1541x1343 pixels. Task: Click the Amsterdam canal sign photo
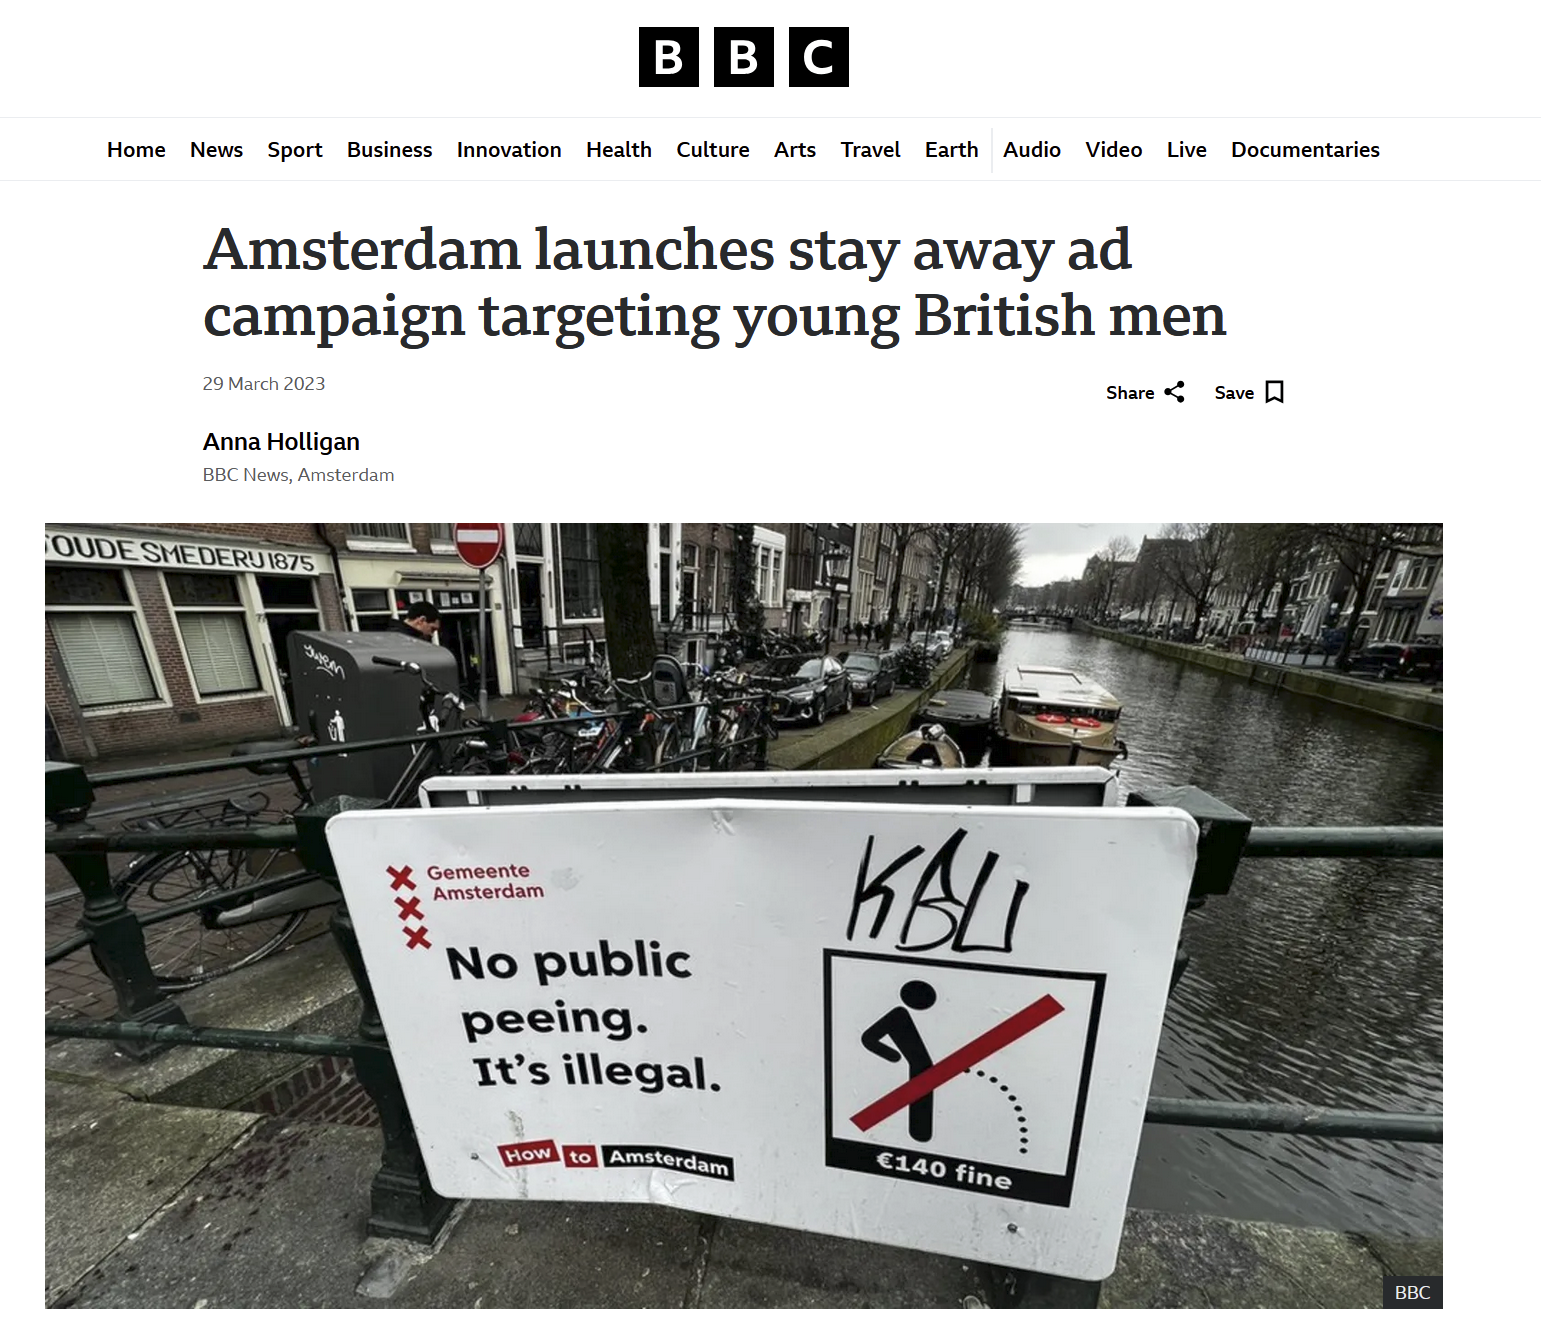[743, 915]
